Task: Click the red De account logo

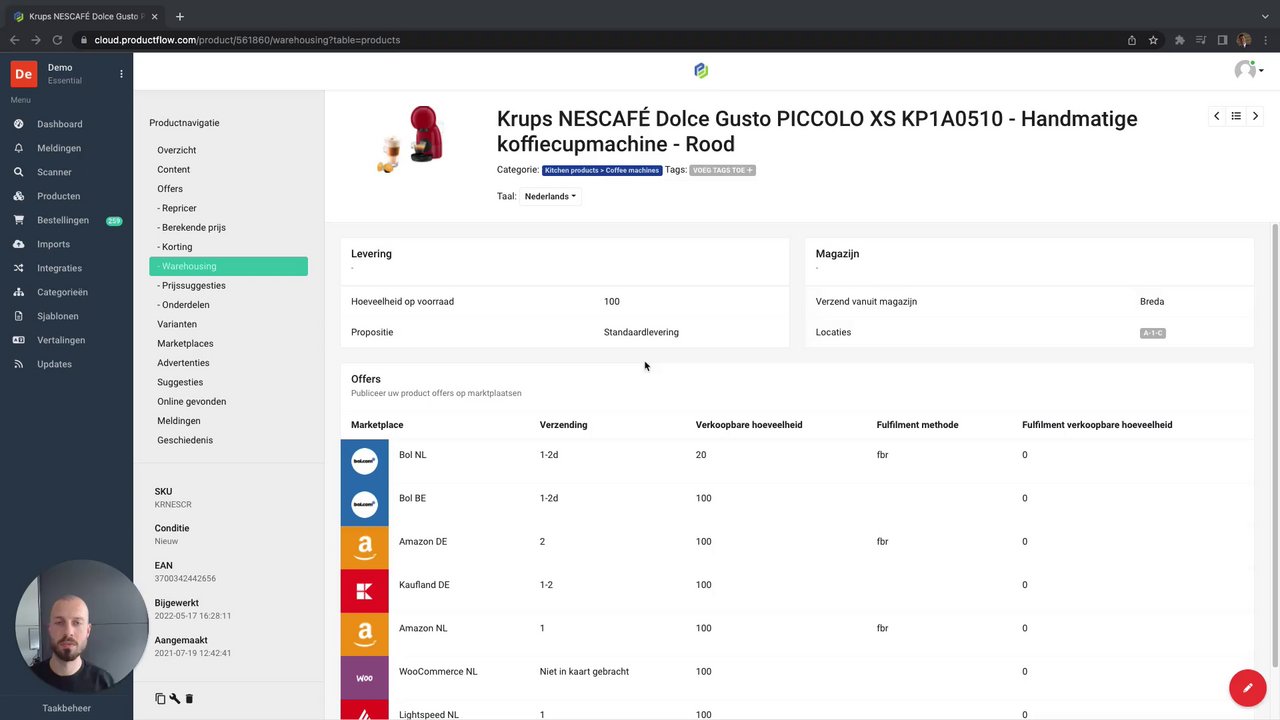Action: click(23, 74)
